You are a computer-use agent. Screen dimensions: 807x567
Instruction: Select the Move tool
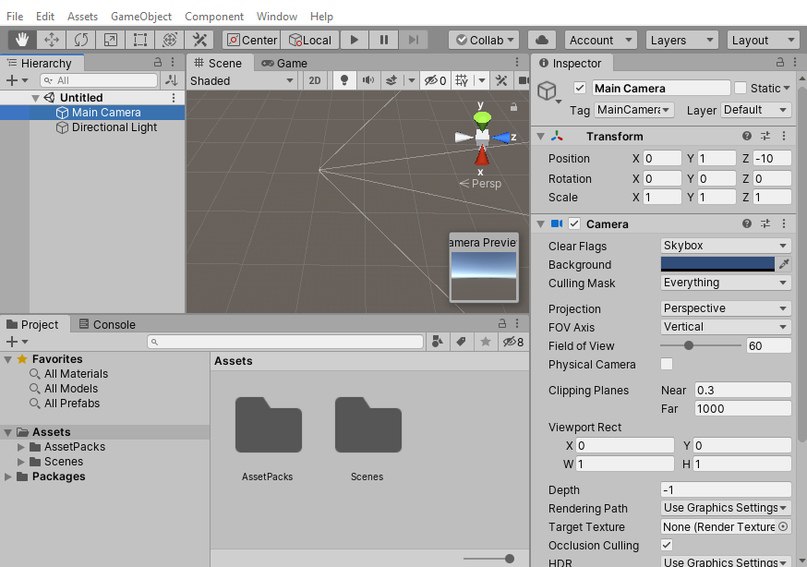(51, 40)
